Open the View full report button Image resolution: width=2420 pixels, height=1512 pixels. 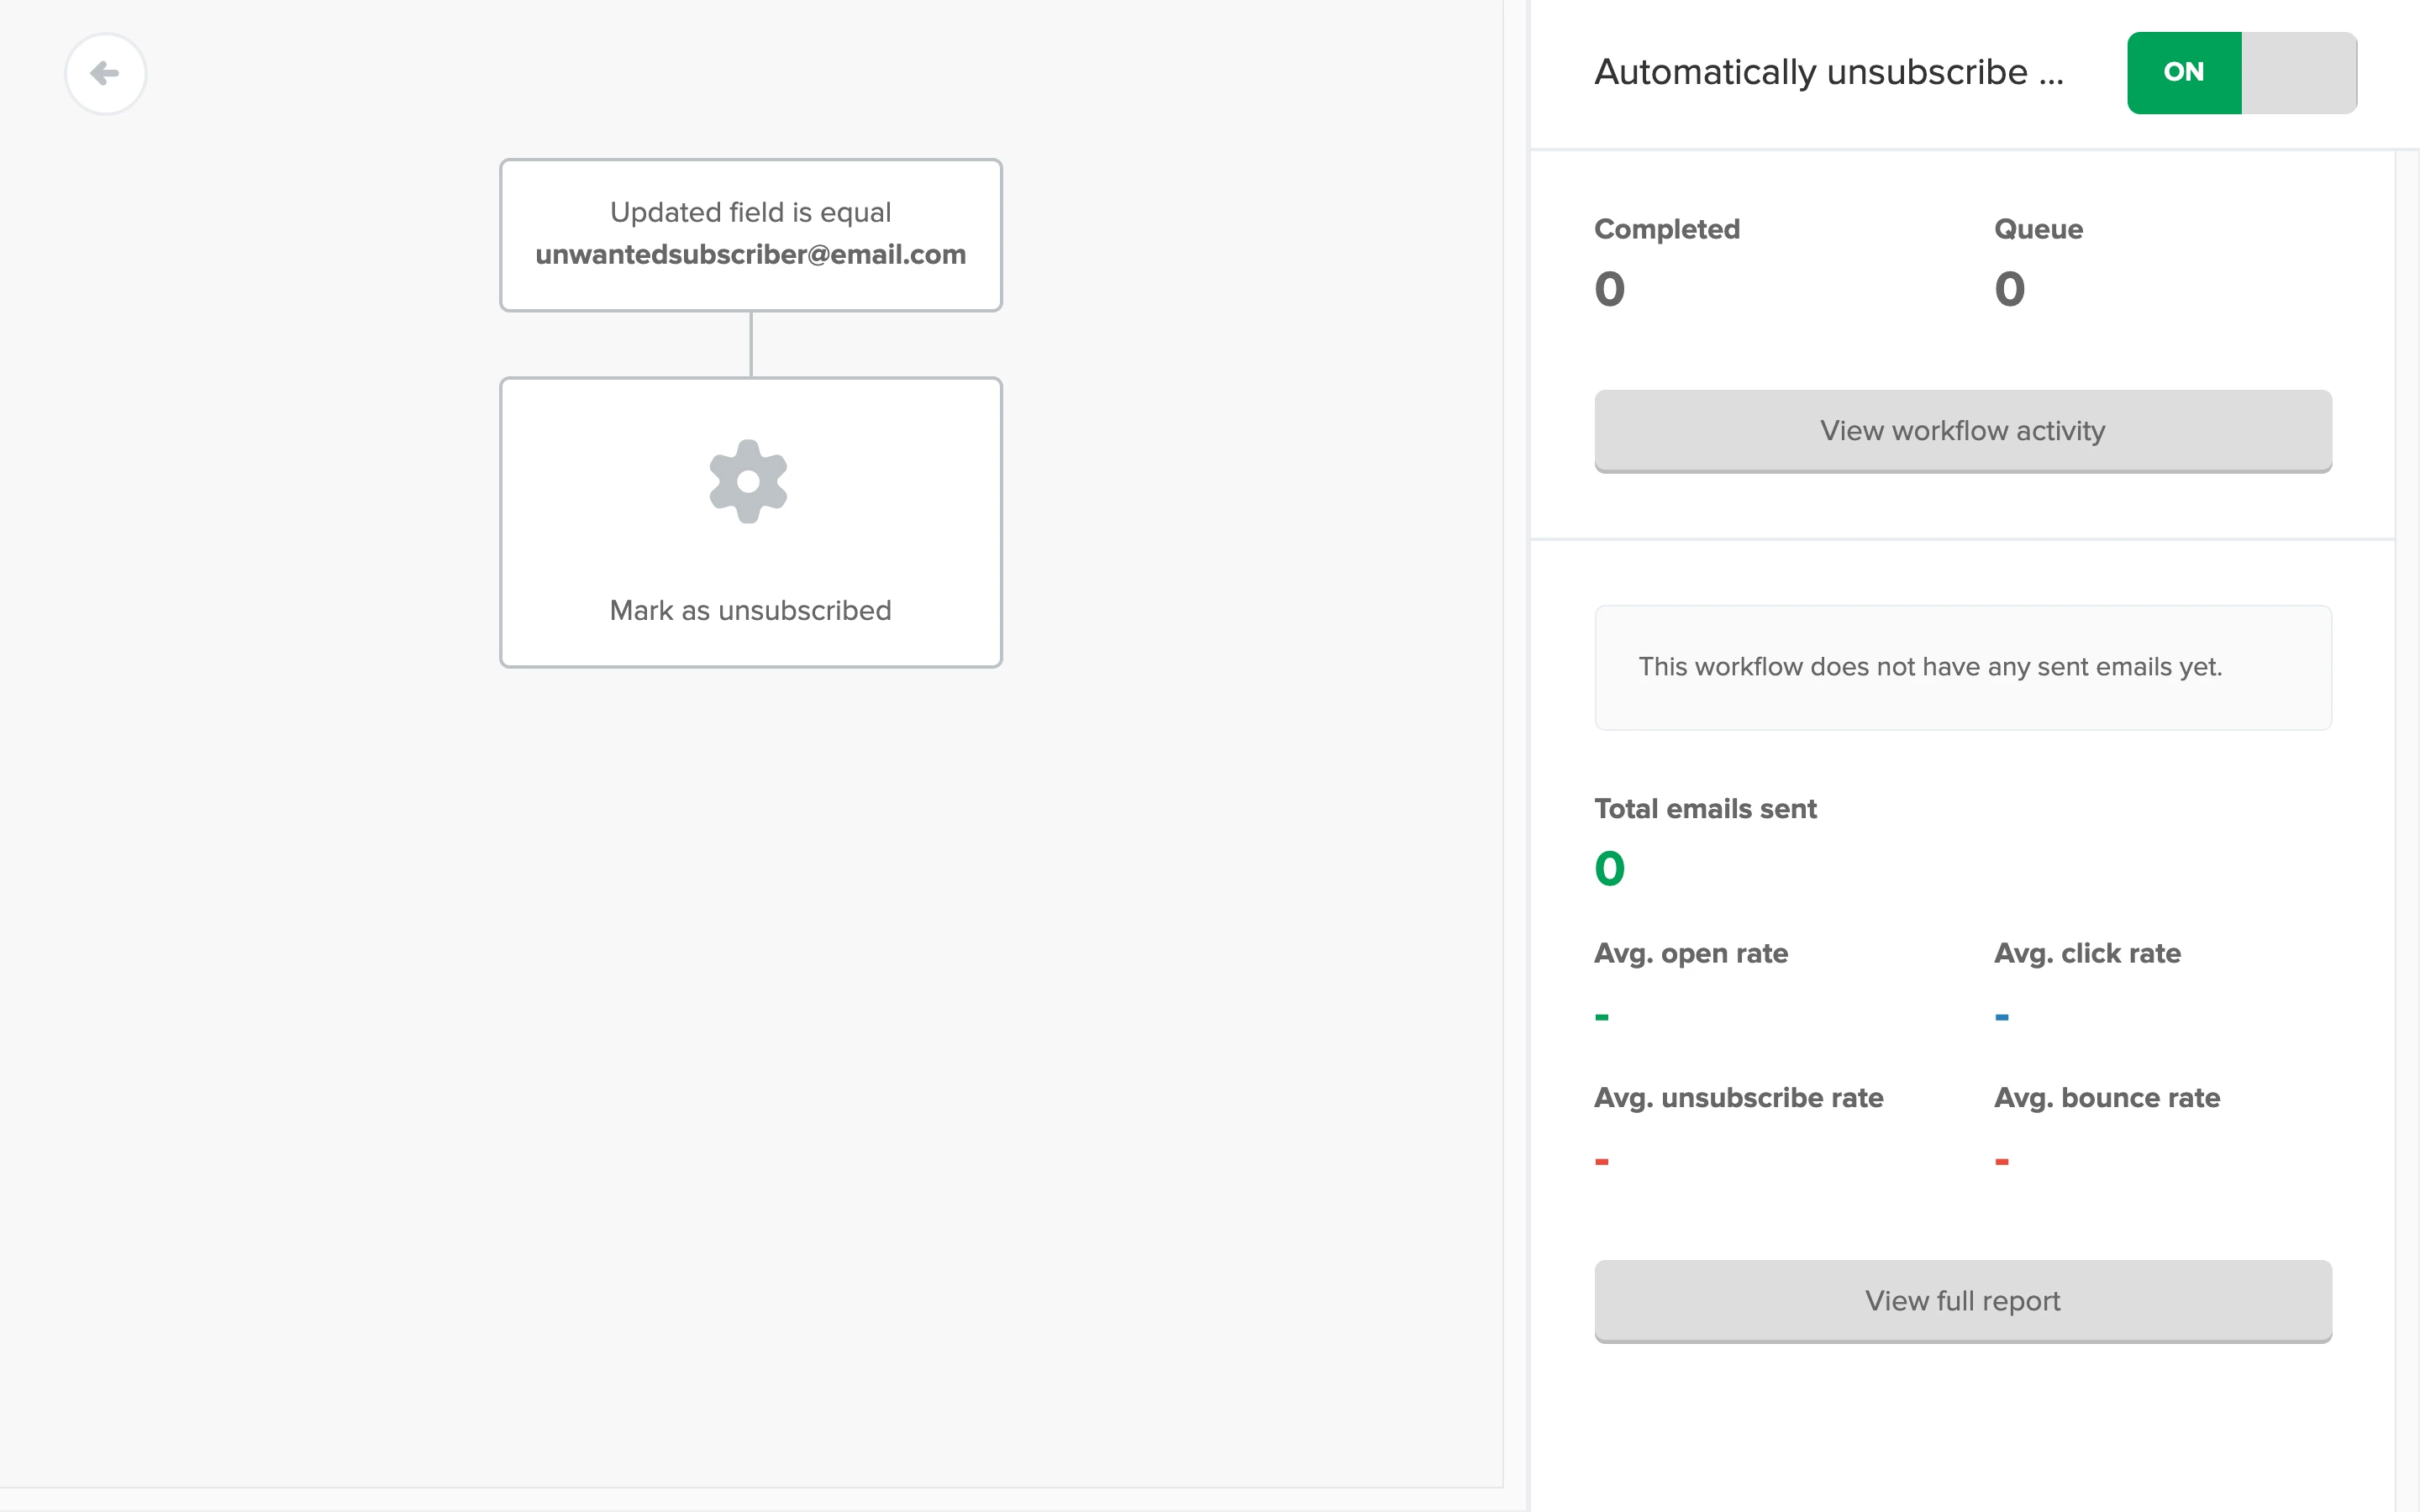pyautogui.click(x=1962, y=1301)
